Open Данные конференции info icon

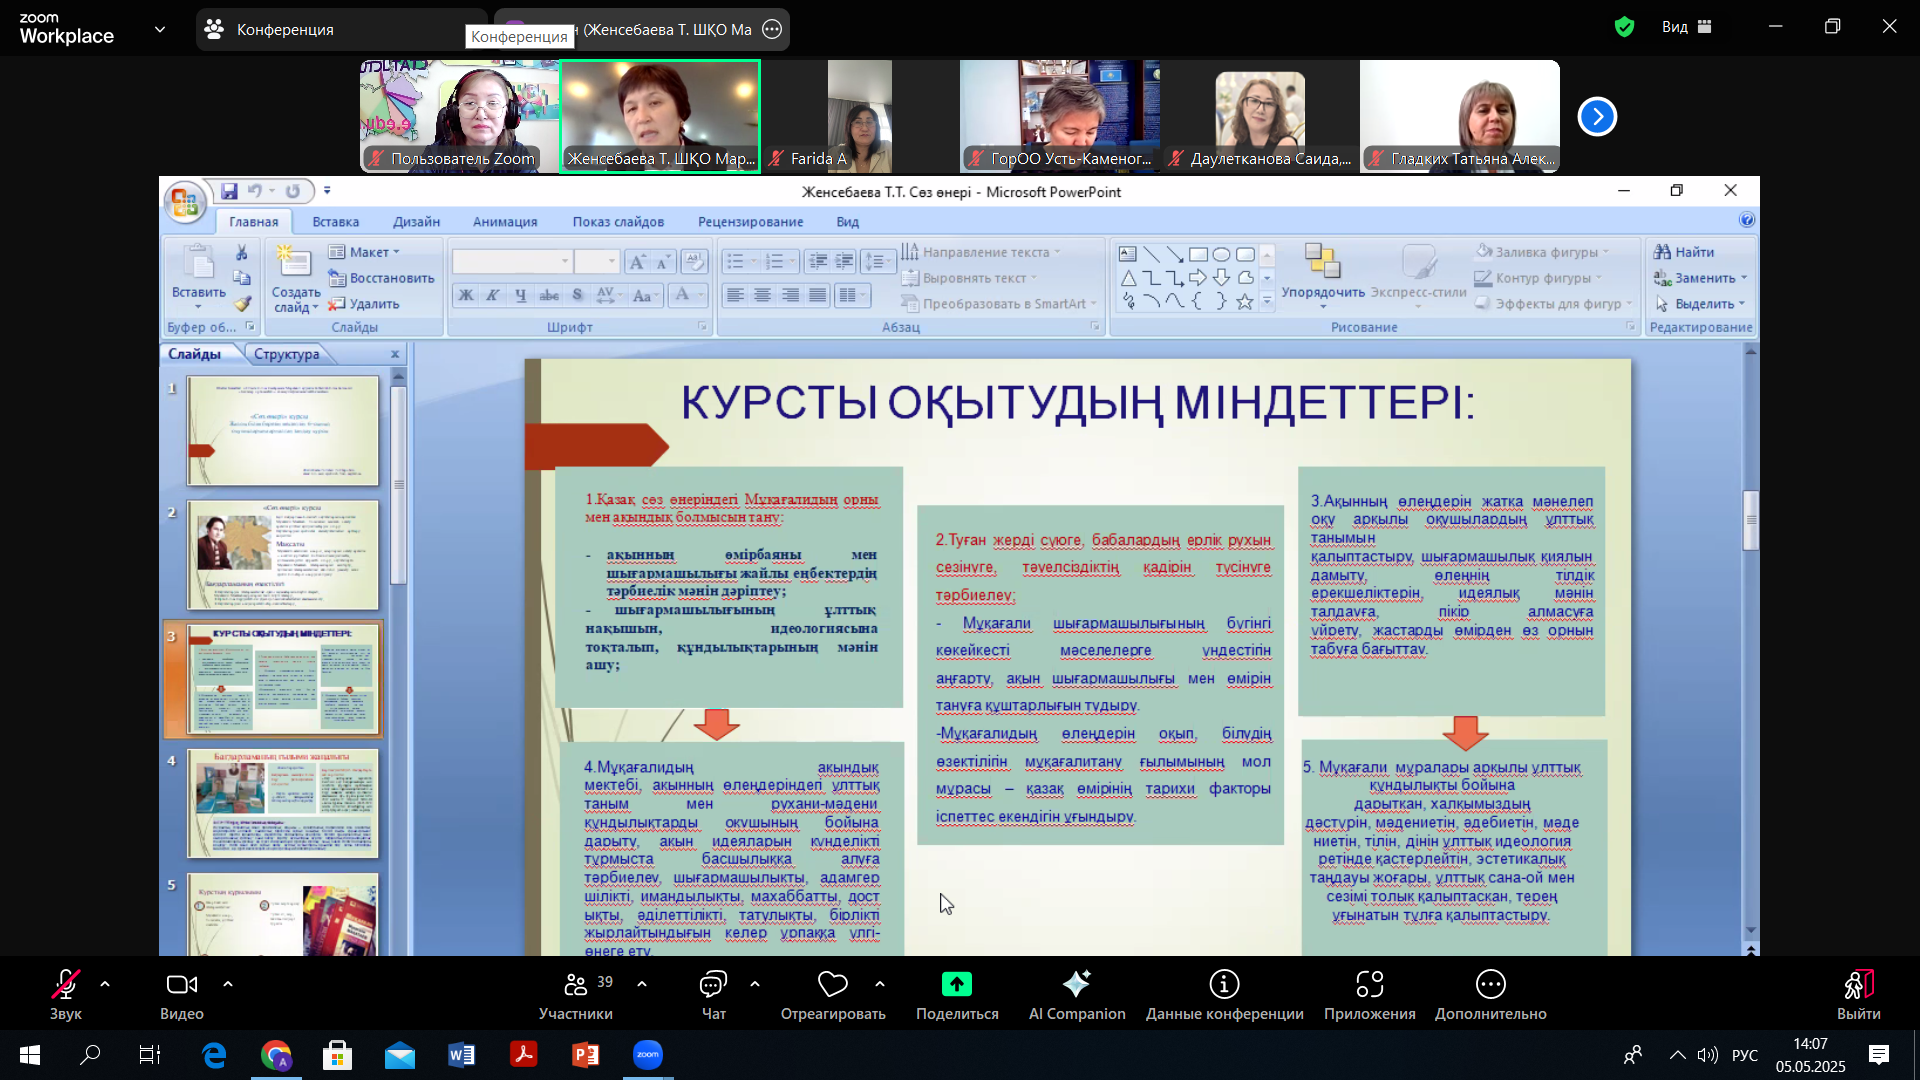1224,985
